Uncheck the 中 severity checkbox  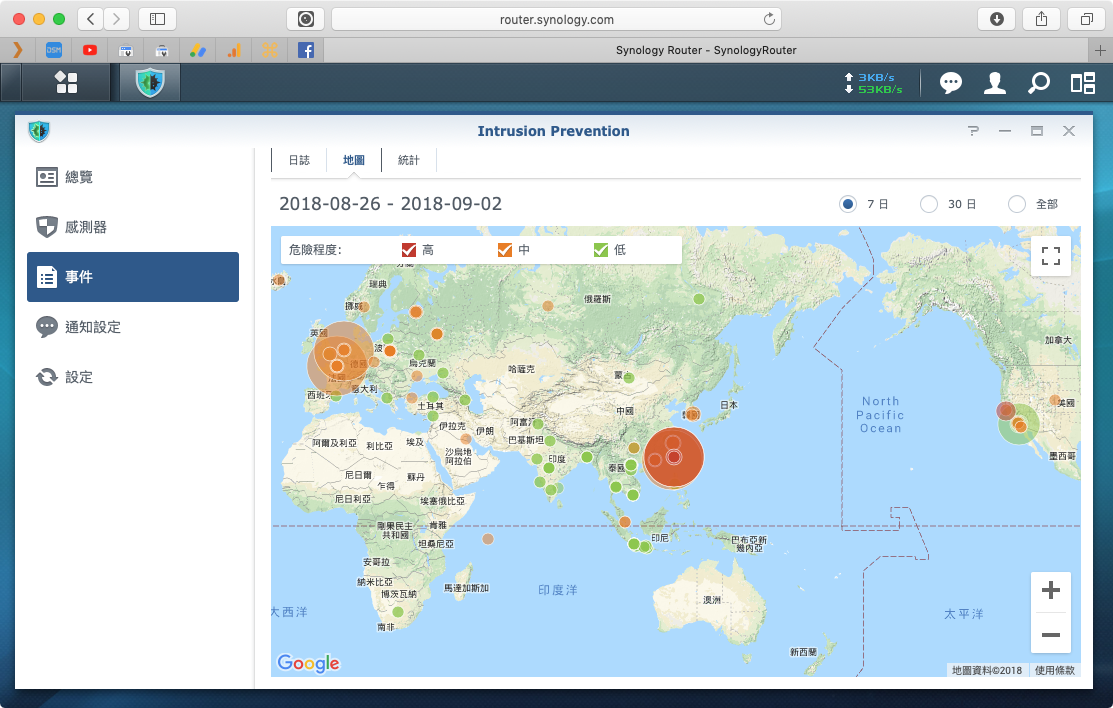tap(505, 250)
